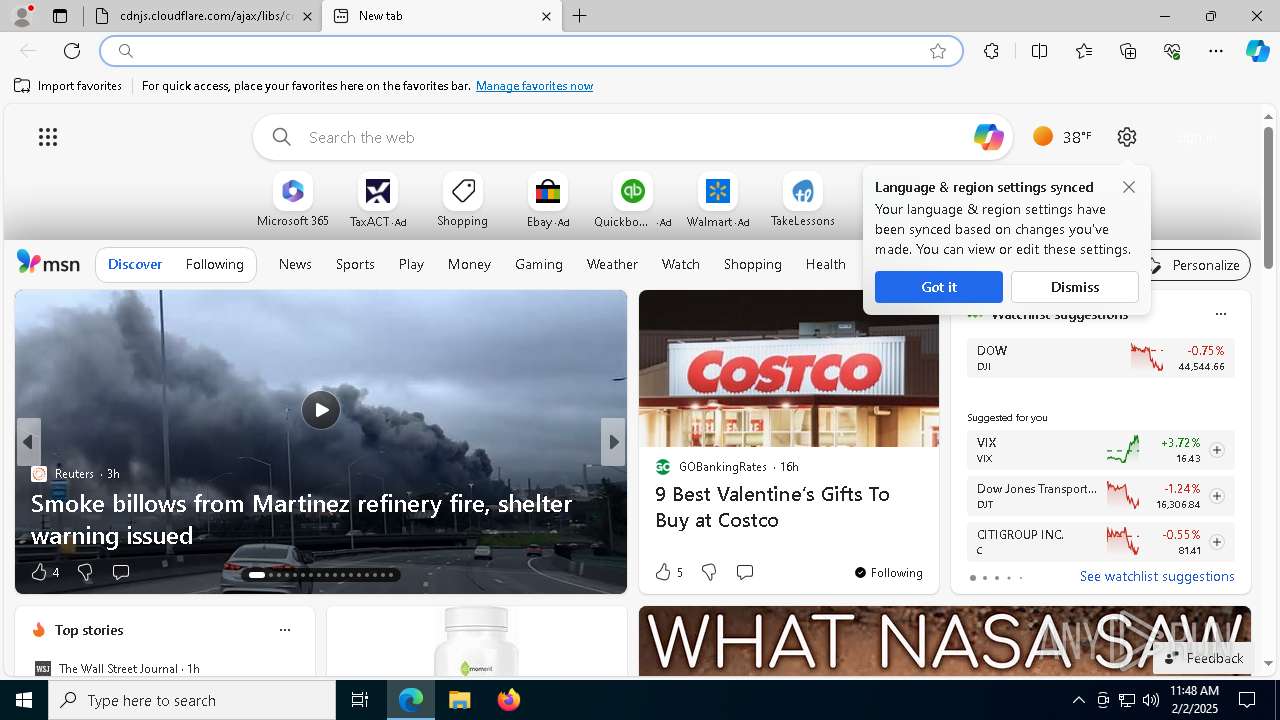This screenshot has height=720, width=1280.
Task: Open the Sports category
Action: pos(355,264)
